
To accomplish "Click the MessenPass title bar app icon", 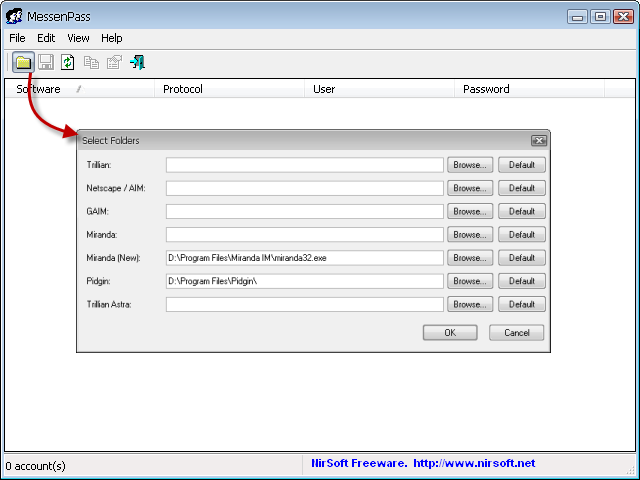I will tap(14, 16).
